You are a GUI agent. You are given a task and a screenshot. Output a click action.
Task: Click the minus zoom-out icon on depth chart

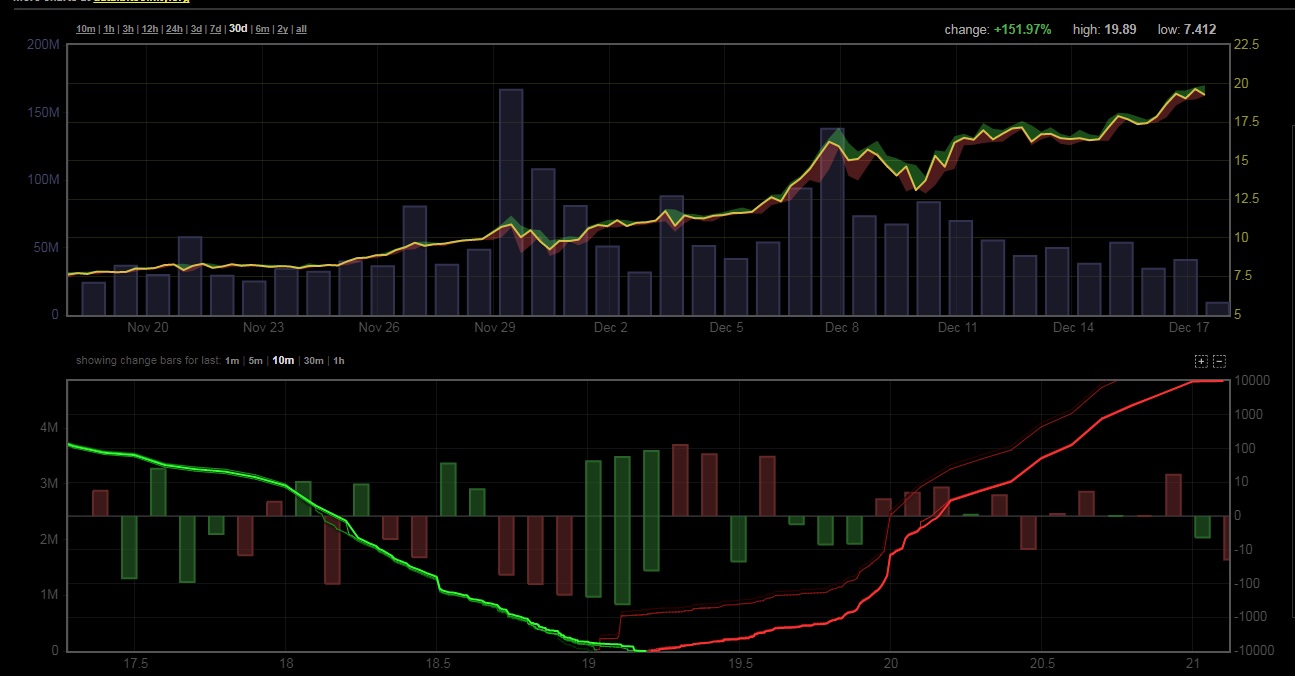1219,361
